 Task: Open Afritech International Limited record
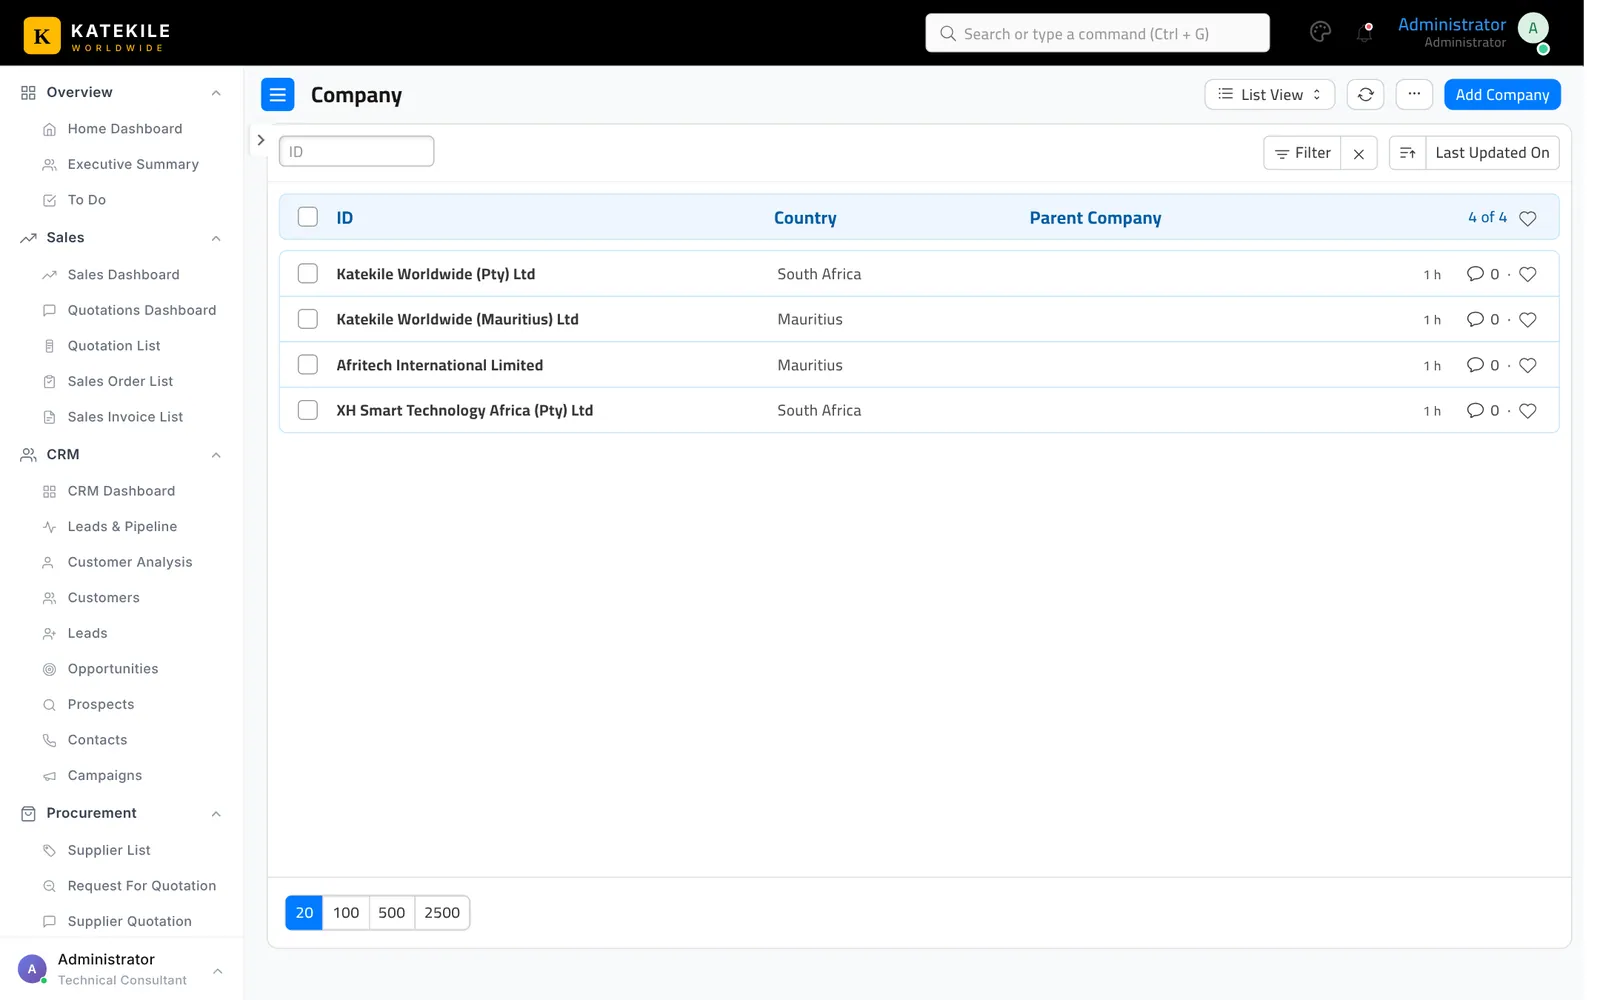coord(440,365)
